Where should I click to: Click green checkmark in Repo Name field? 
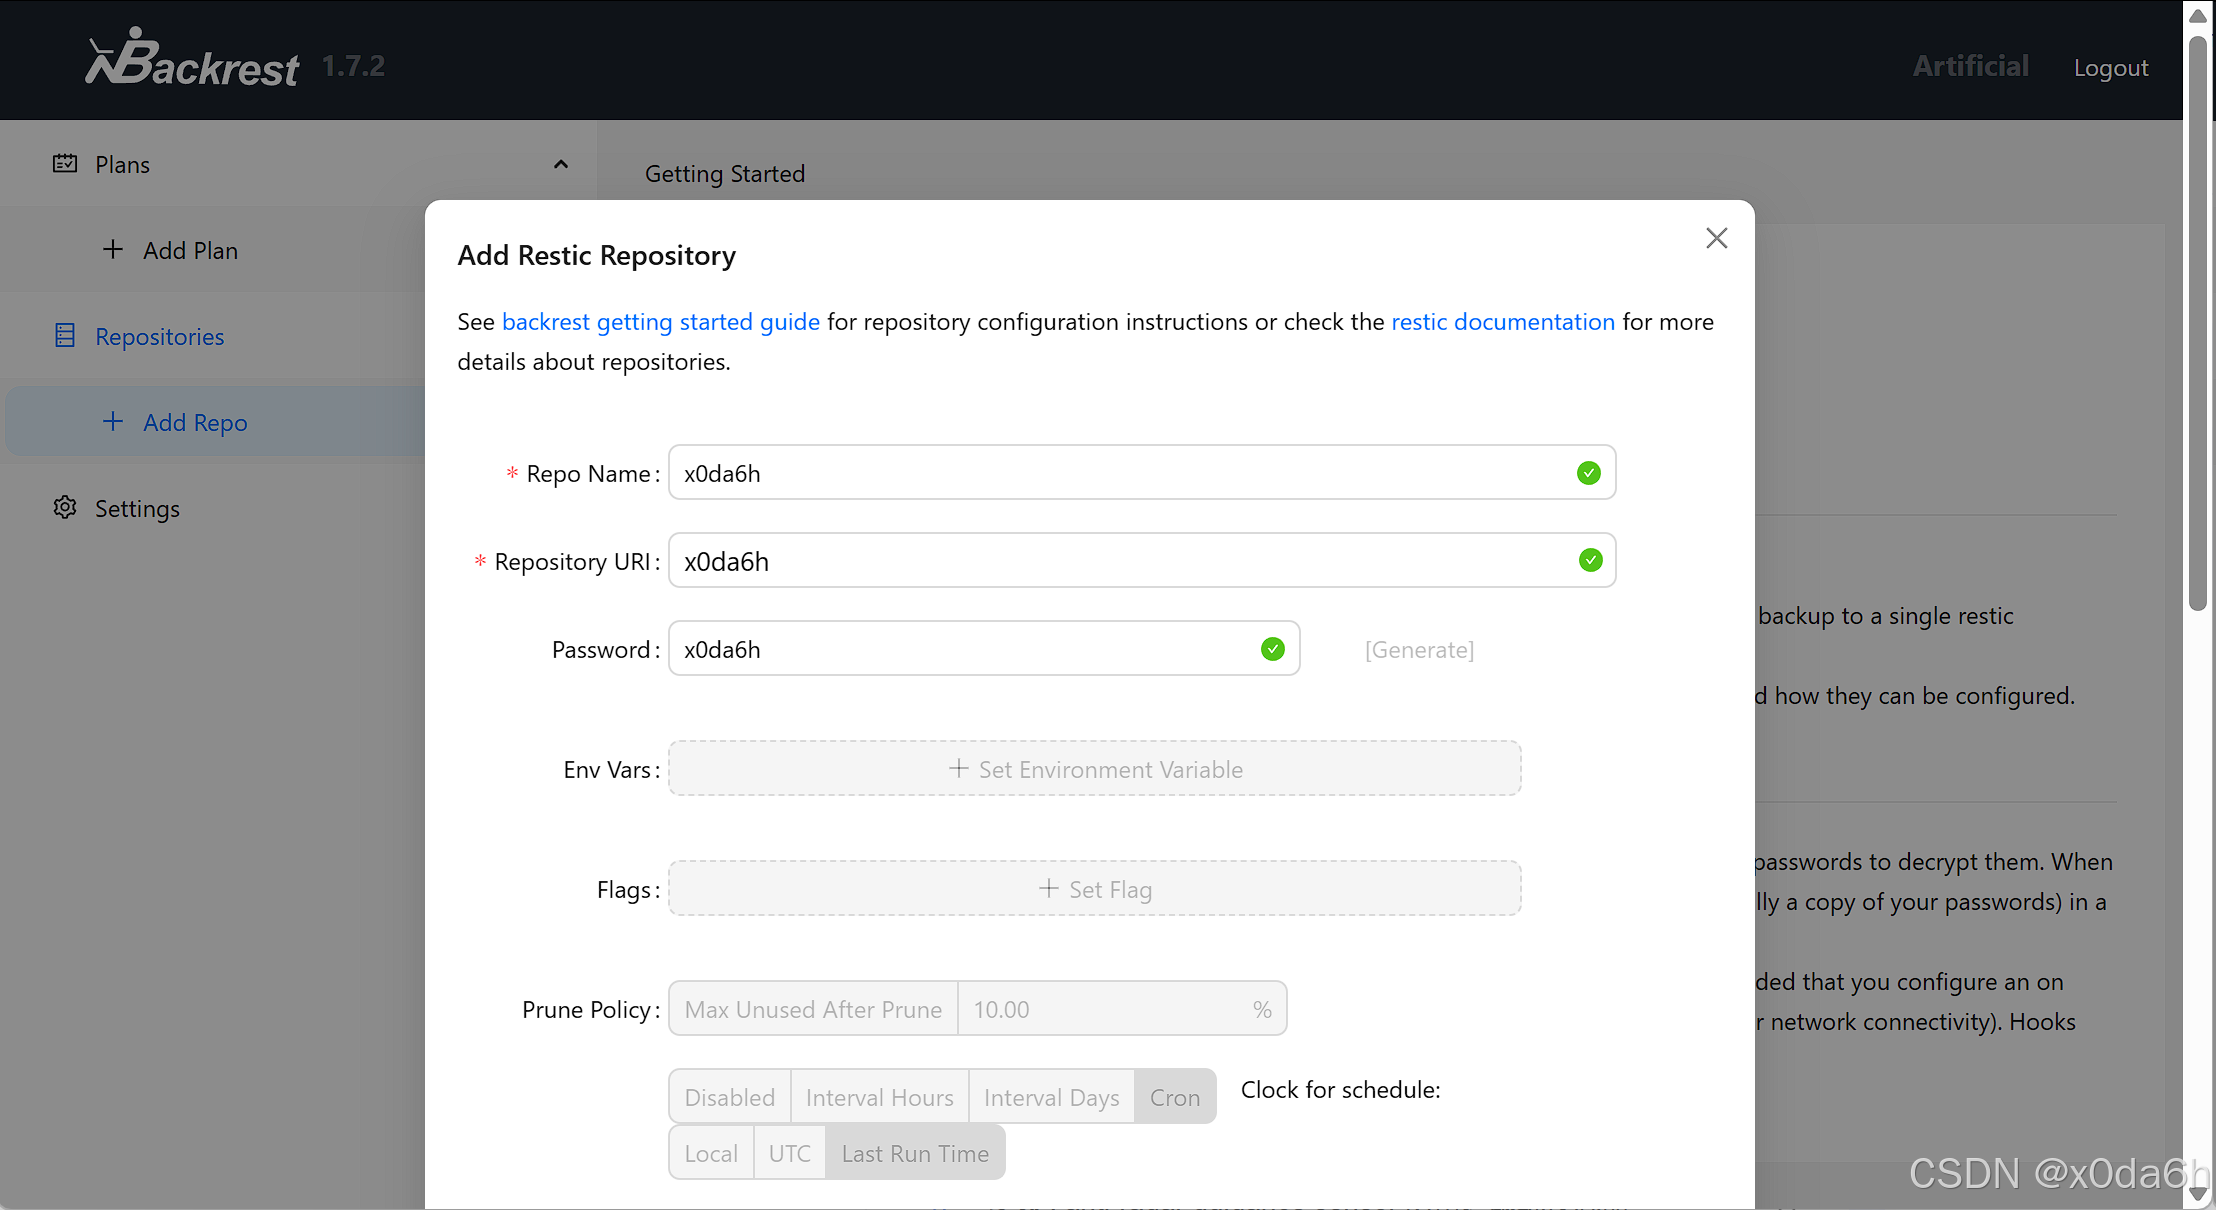pyautogui.click(x=1588, y=473)
